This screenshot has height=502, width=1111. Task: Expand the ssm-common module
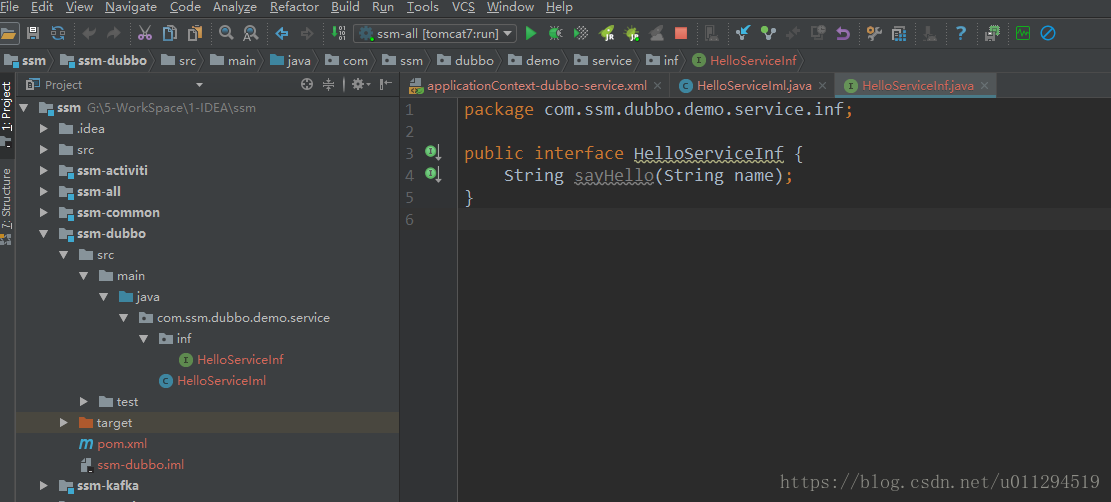[x=44, y=213]
